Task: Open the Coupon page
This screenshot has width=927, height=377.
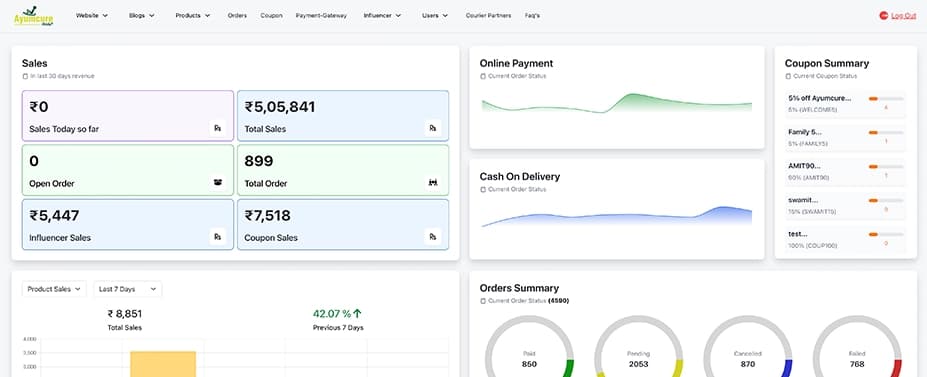Action: coord(271,15)
